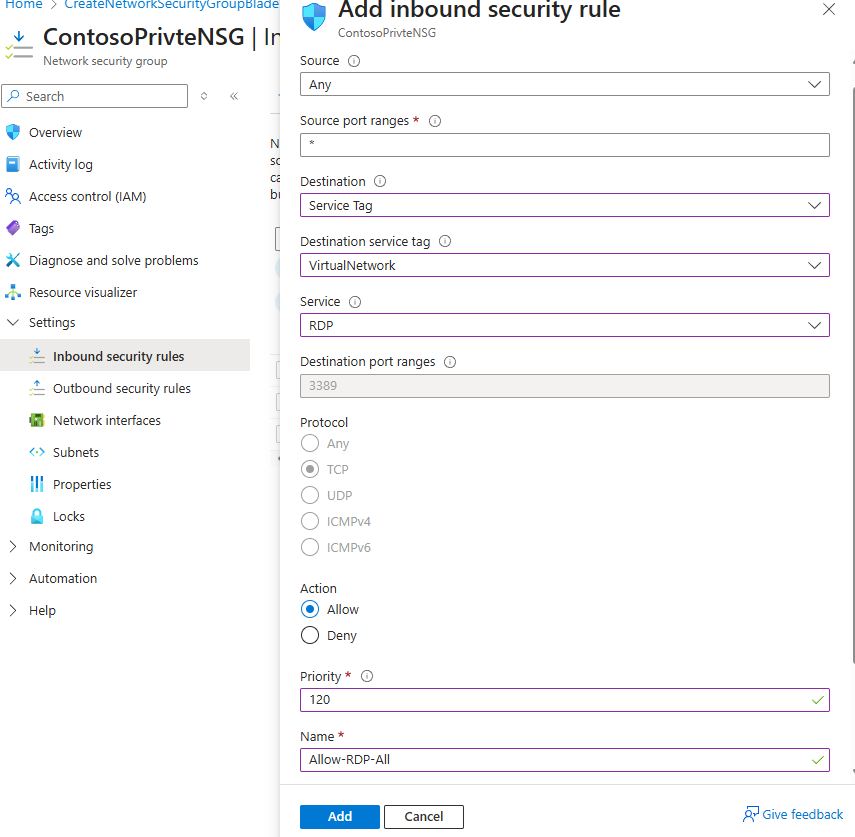Click the info icon next to Source

coord(354,61)
